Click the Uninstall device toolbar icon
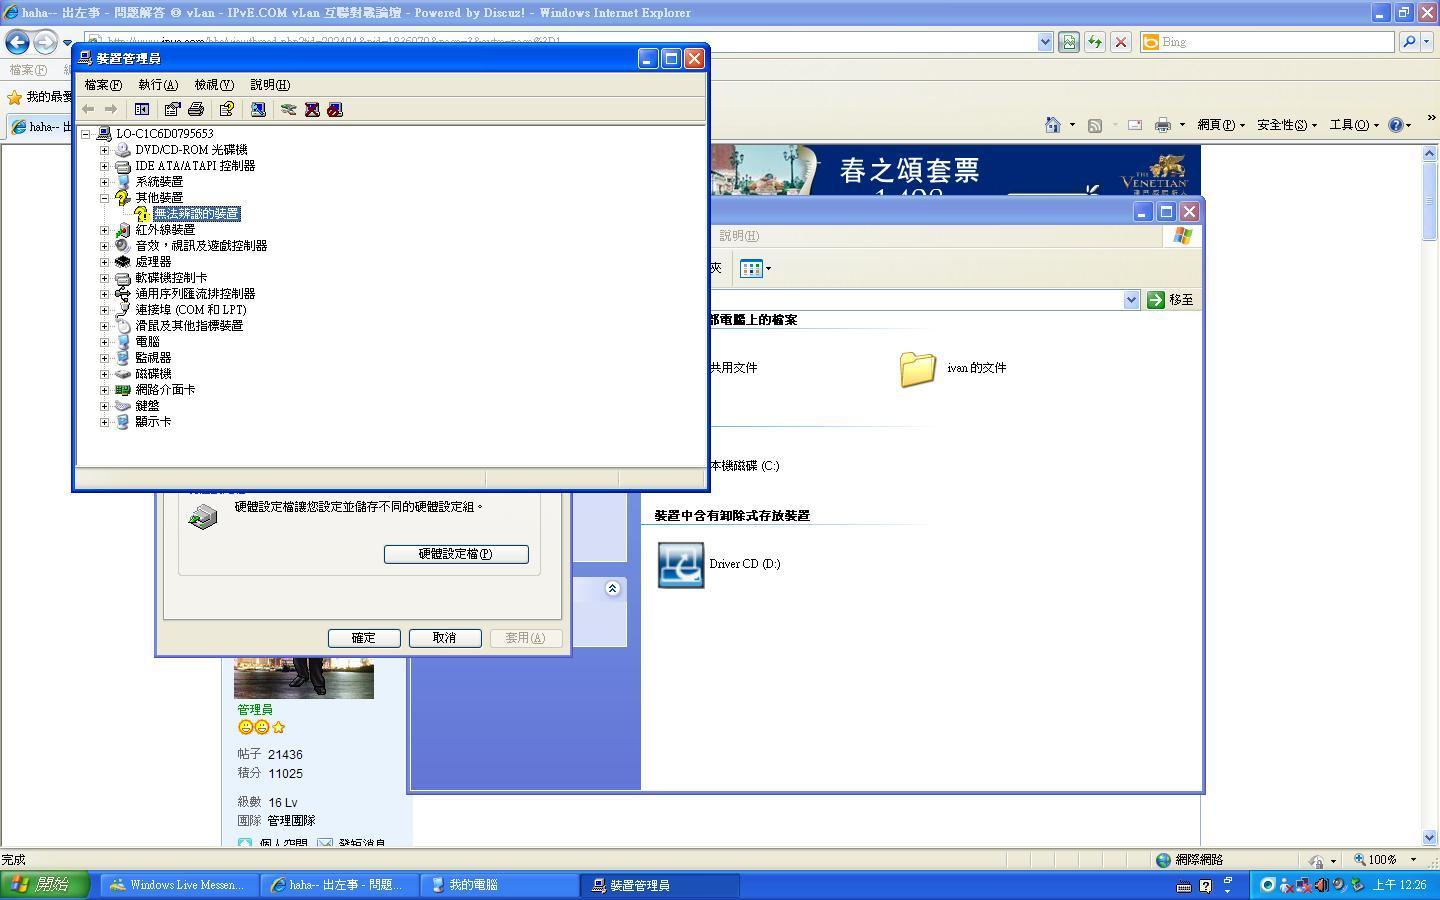The image size is (1440, 900). tap(312, 109)
